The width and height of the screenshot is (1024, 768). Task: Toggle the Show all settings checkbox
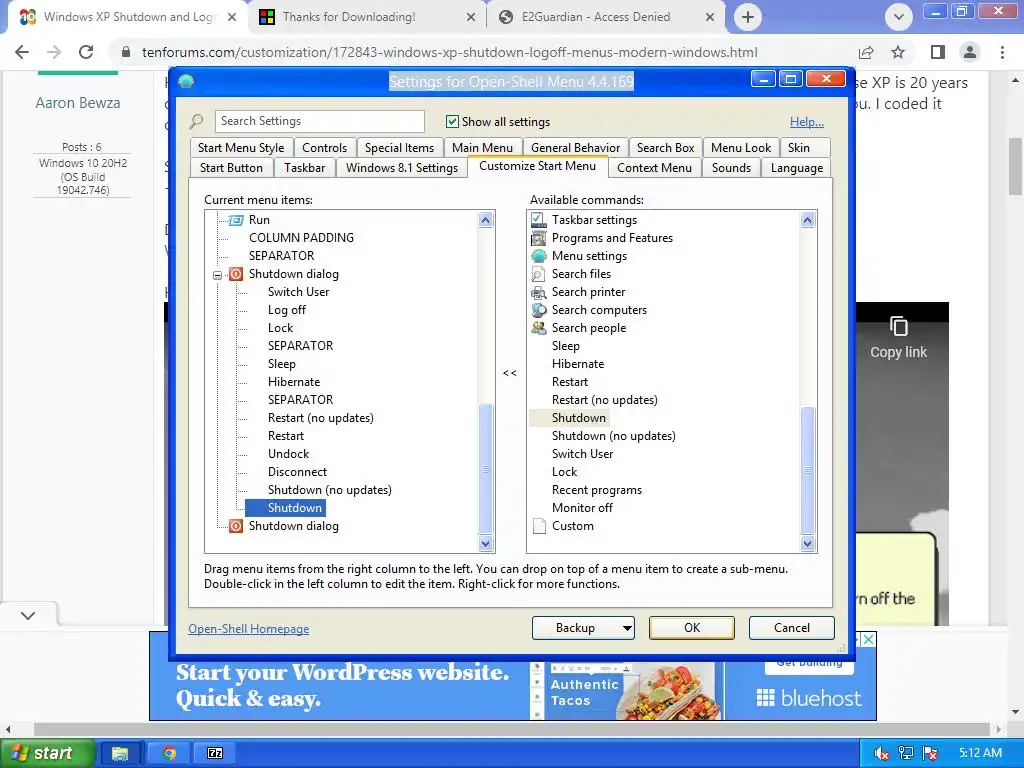(452, 121)
